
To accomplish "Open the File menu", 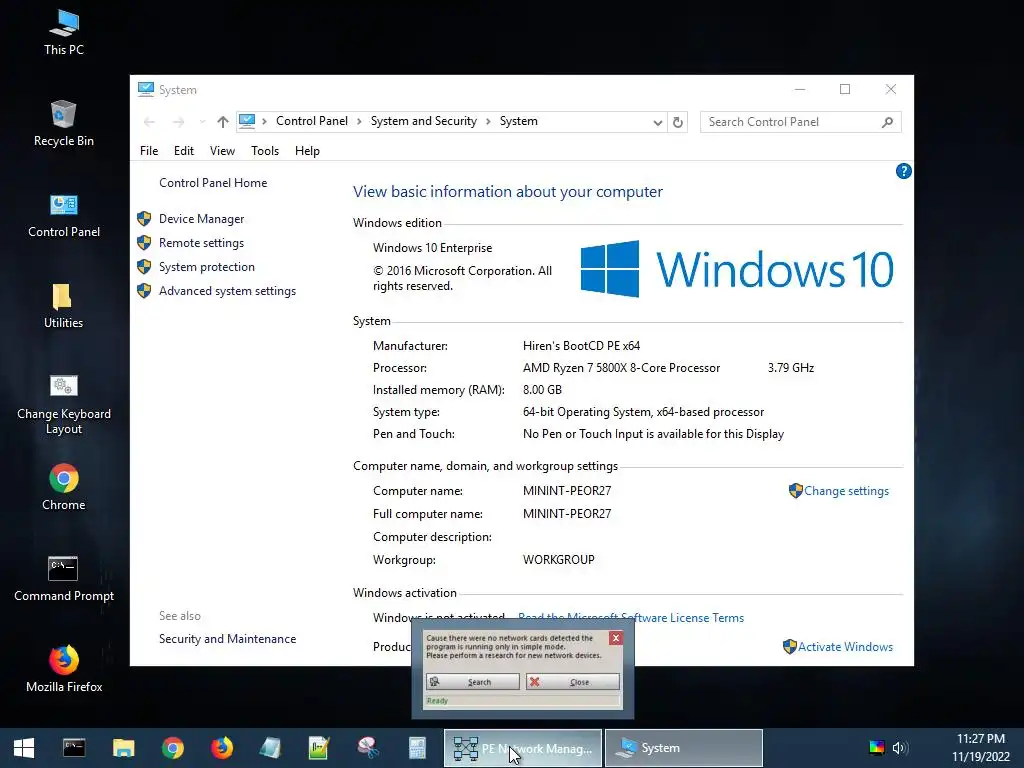I will pyautogui.click(x=149, y=151).
